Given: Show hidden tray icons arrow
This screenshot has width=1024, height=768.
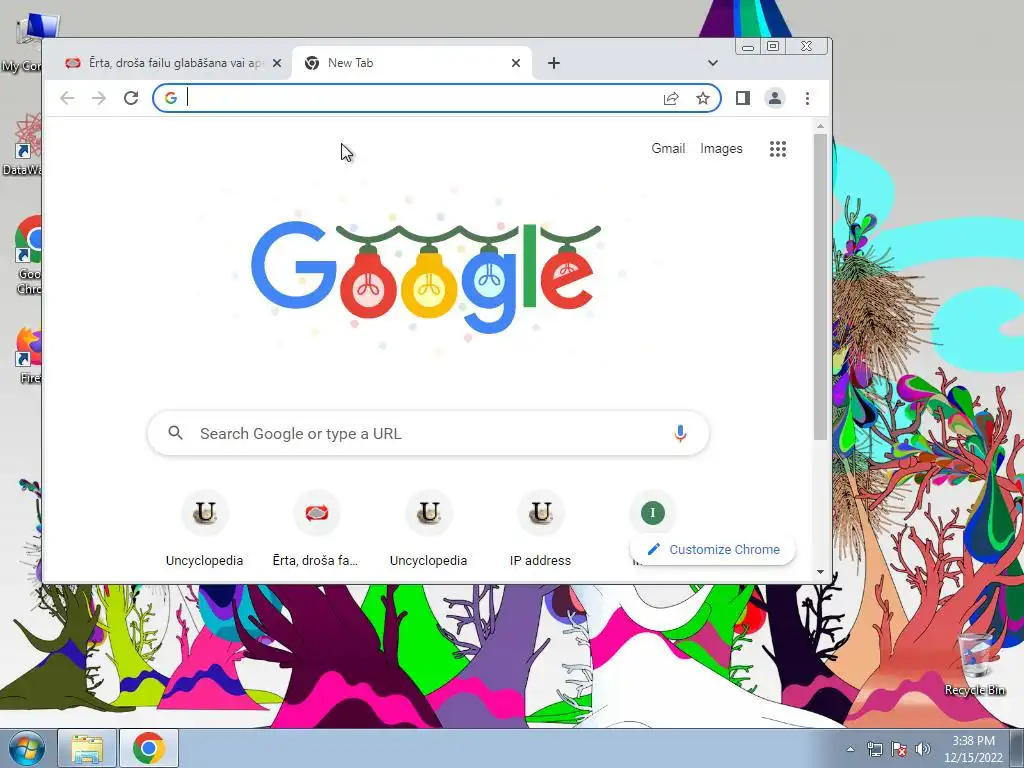Looking at the screenshot, I should point(850,749).
